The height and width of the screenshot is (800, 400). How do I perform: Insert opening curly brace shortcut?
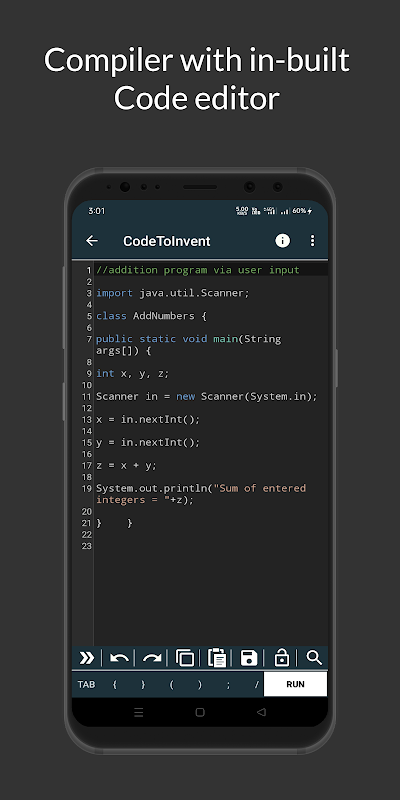[x=114, y=685]
